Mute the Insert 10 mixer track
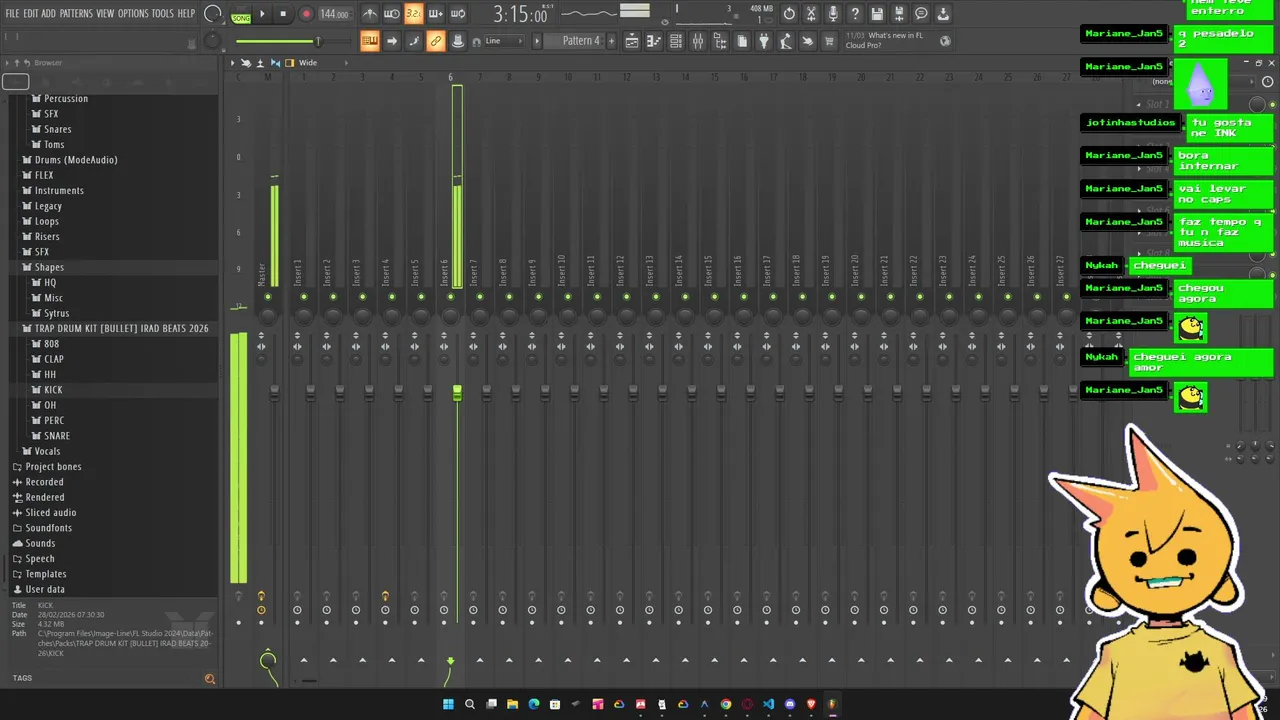This screenshot has height=720, width=1280. (567, 297)
